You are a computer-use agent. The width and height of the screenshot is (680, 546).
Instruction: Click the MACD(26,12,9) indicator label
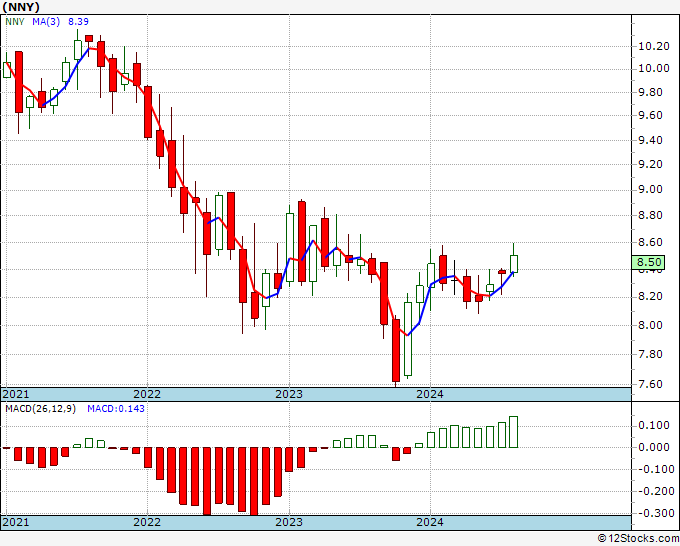pos(40,409)
